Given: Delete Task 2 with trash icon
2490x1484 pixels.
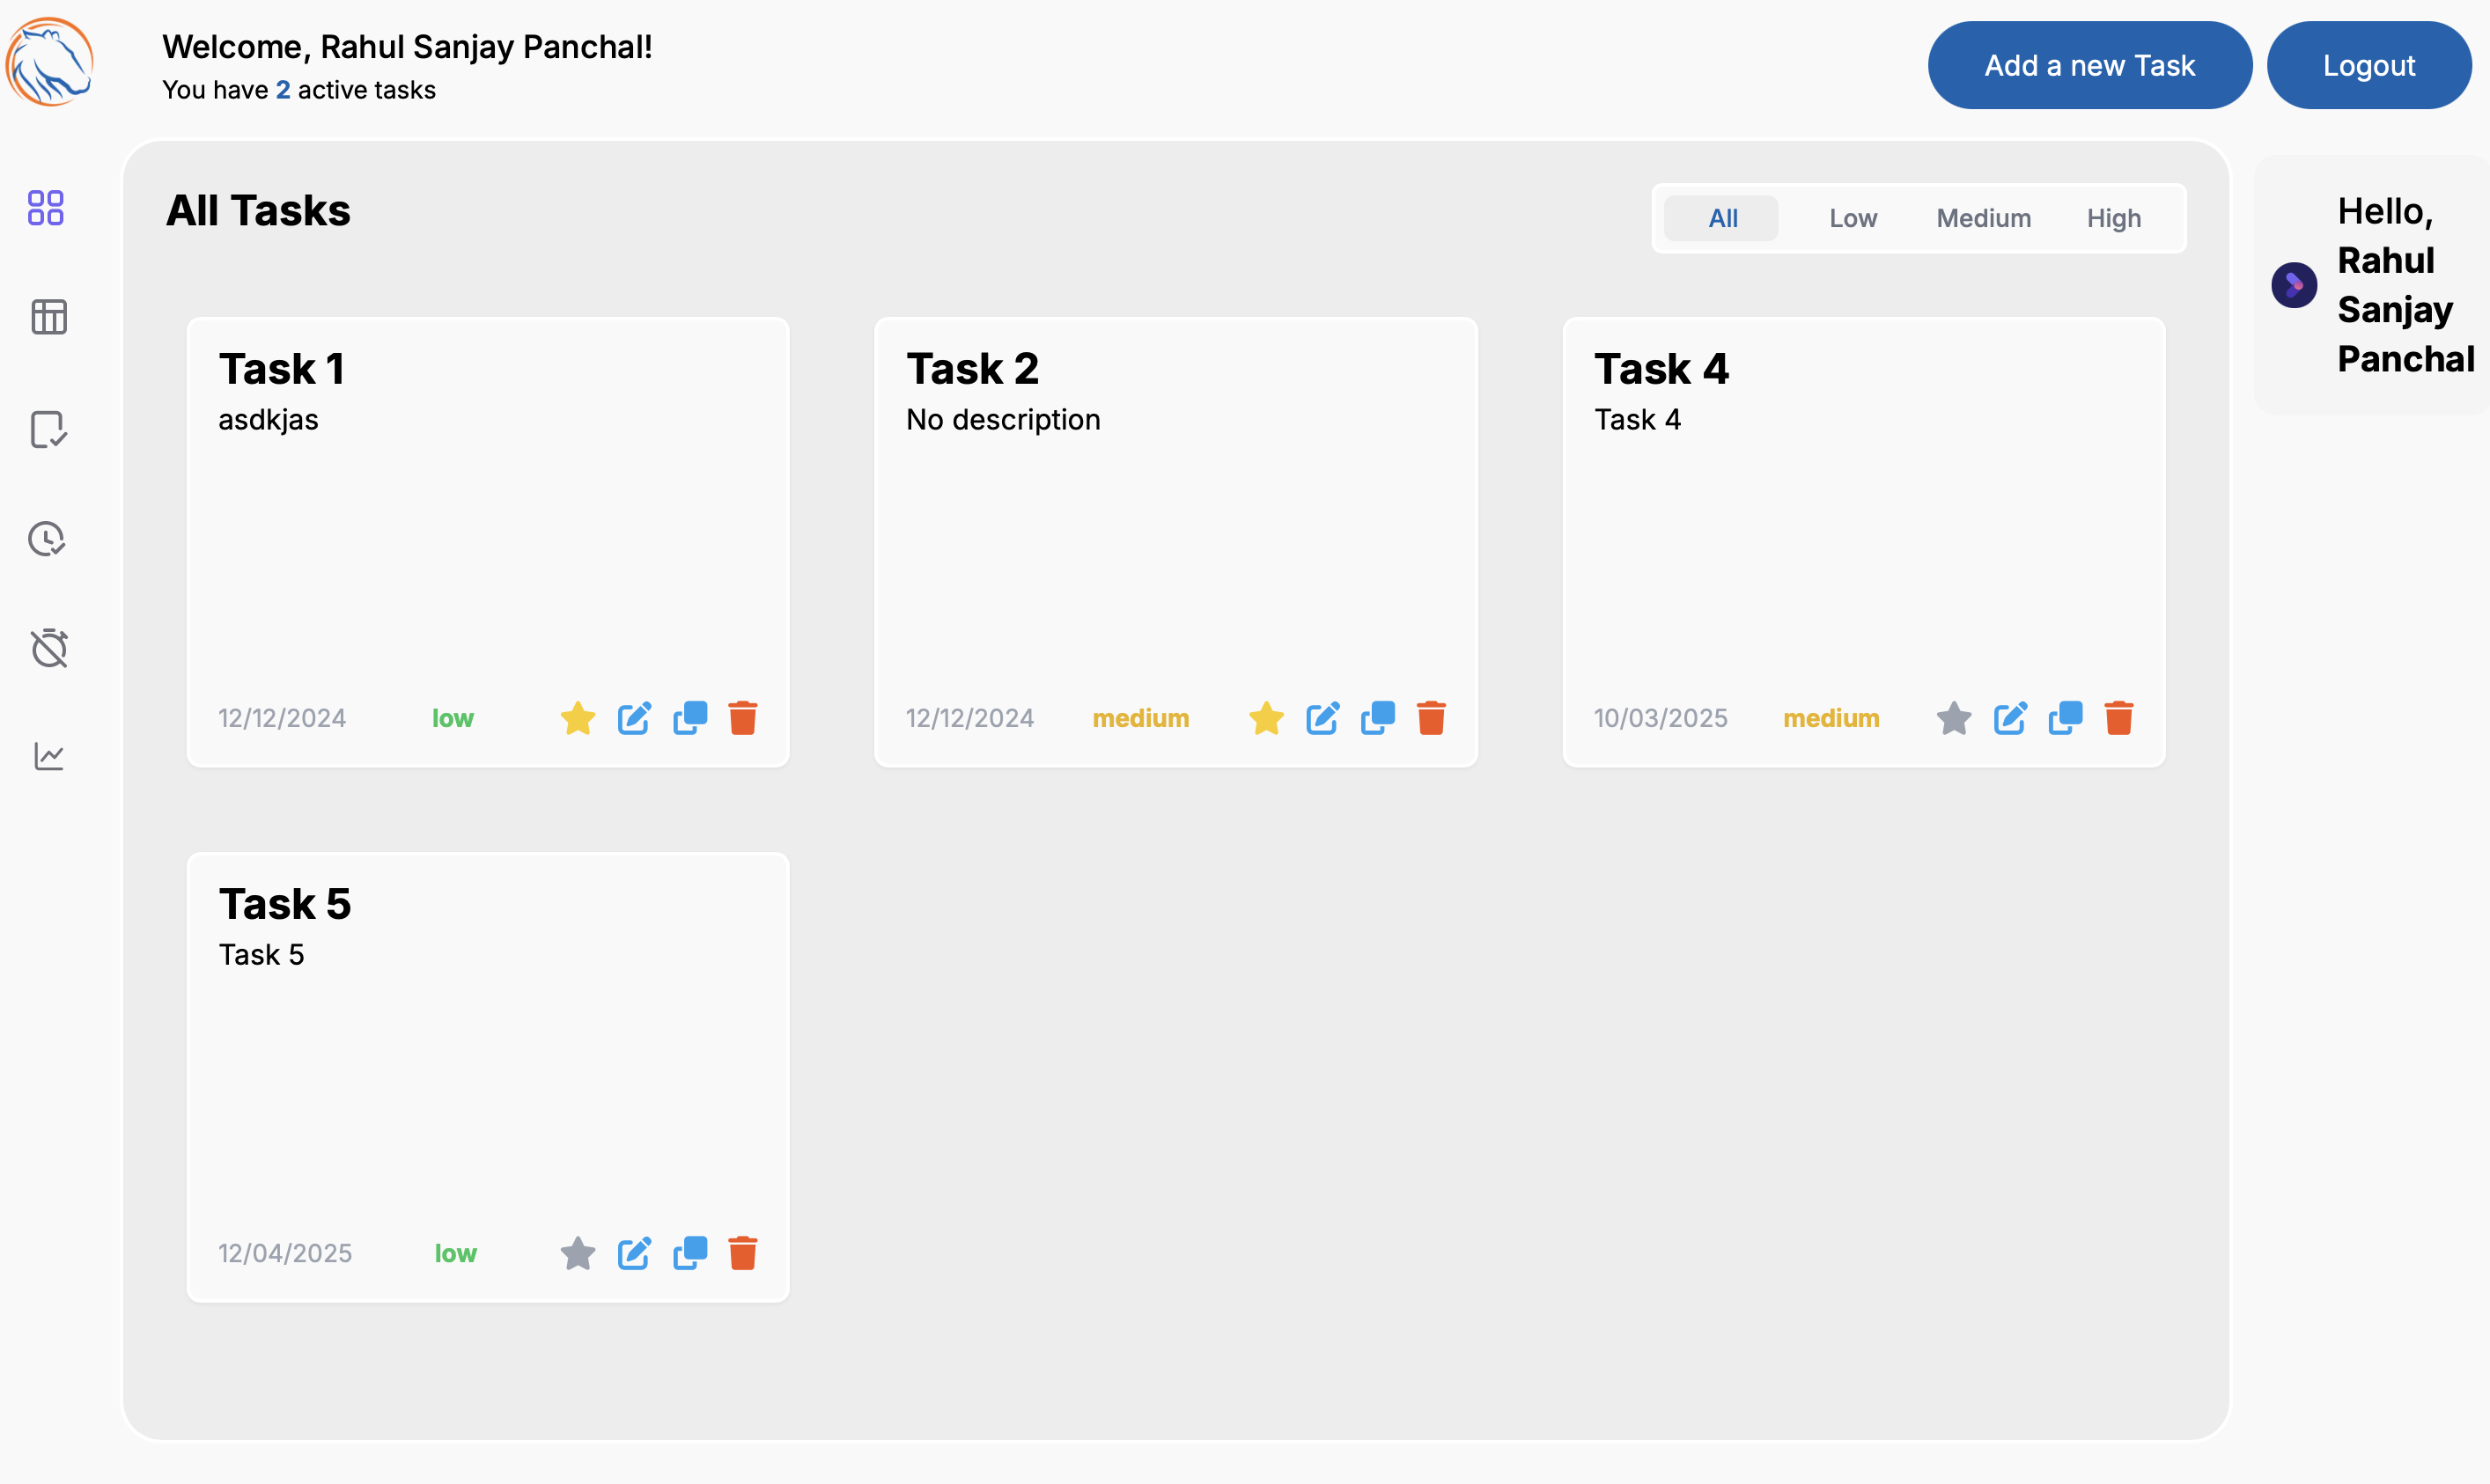Looking at the screenshot, I should click(1431, 718).
